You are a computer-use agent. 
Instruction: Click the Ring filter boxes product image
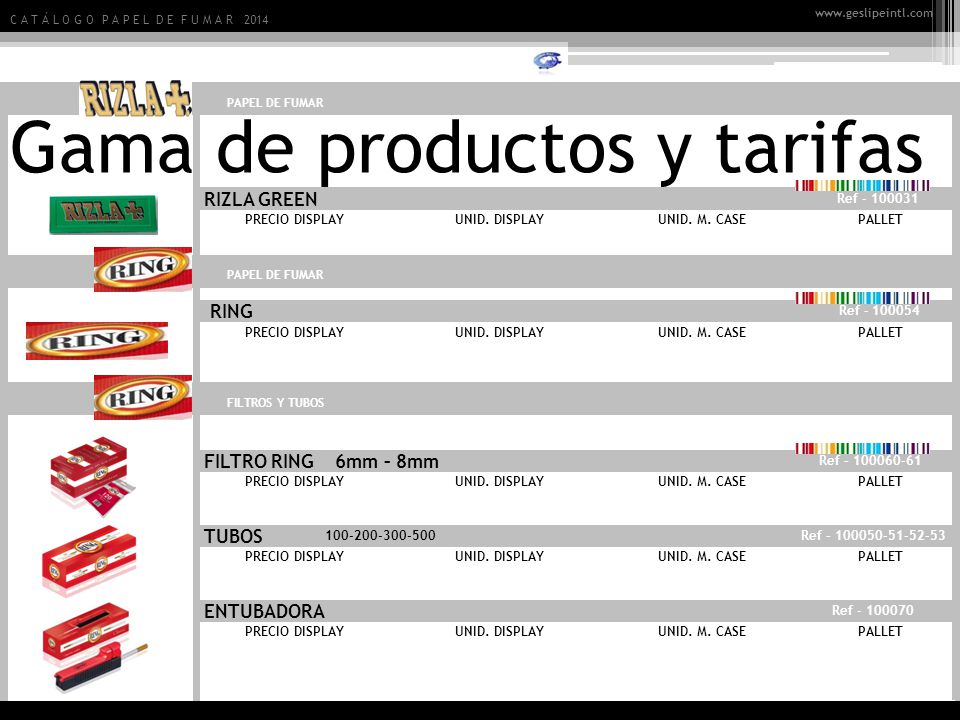pos(93,475)
